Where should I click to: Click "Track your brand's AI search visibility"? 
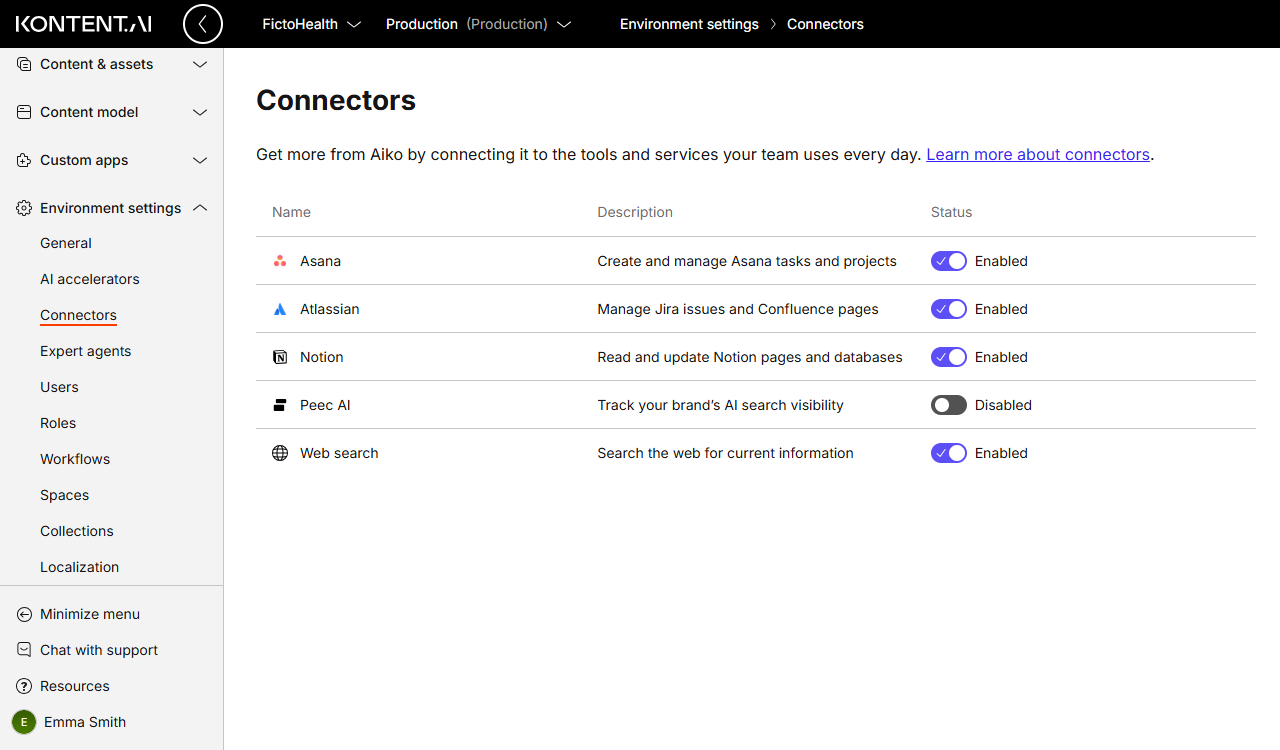[721, 405]
